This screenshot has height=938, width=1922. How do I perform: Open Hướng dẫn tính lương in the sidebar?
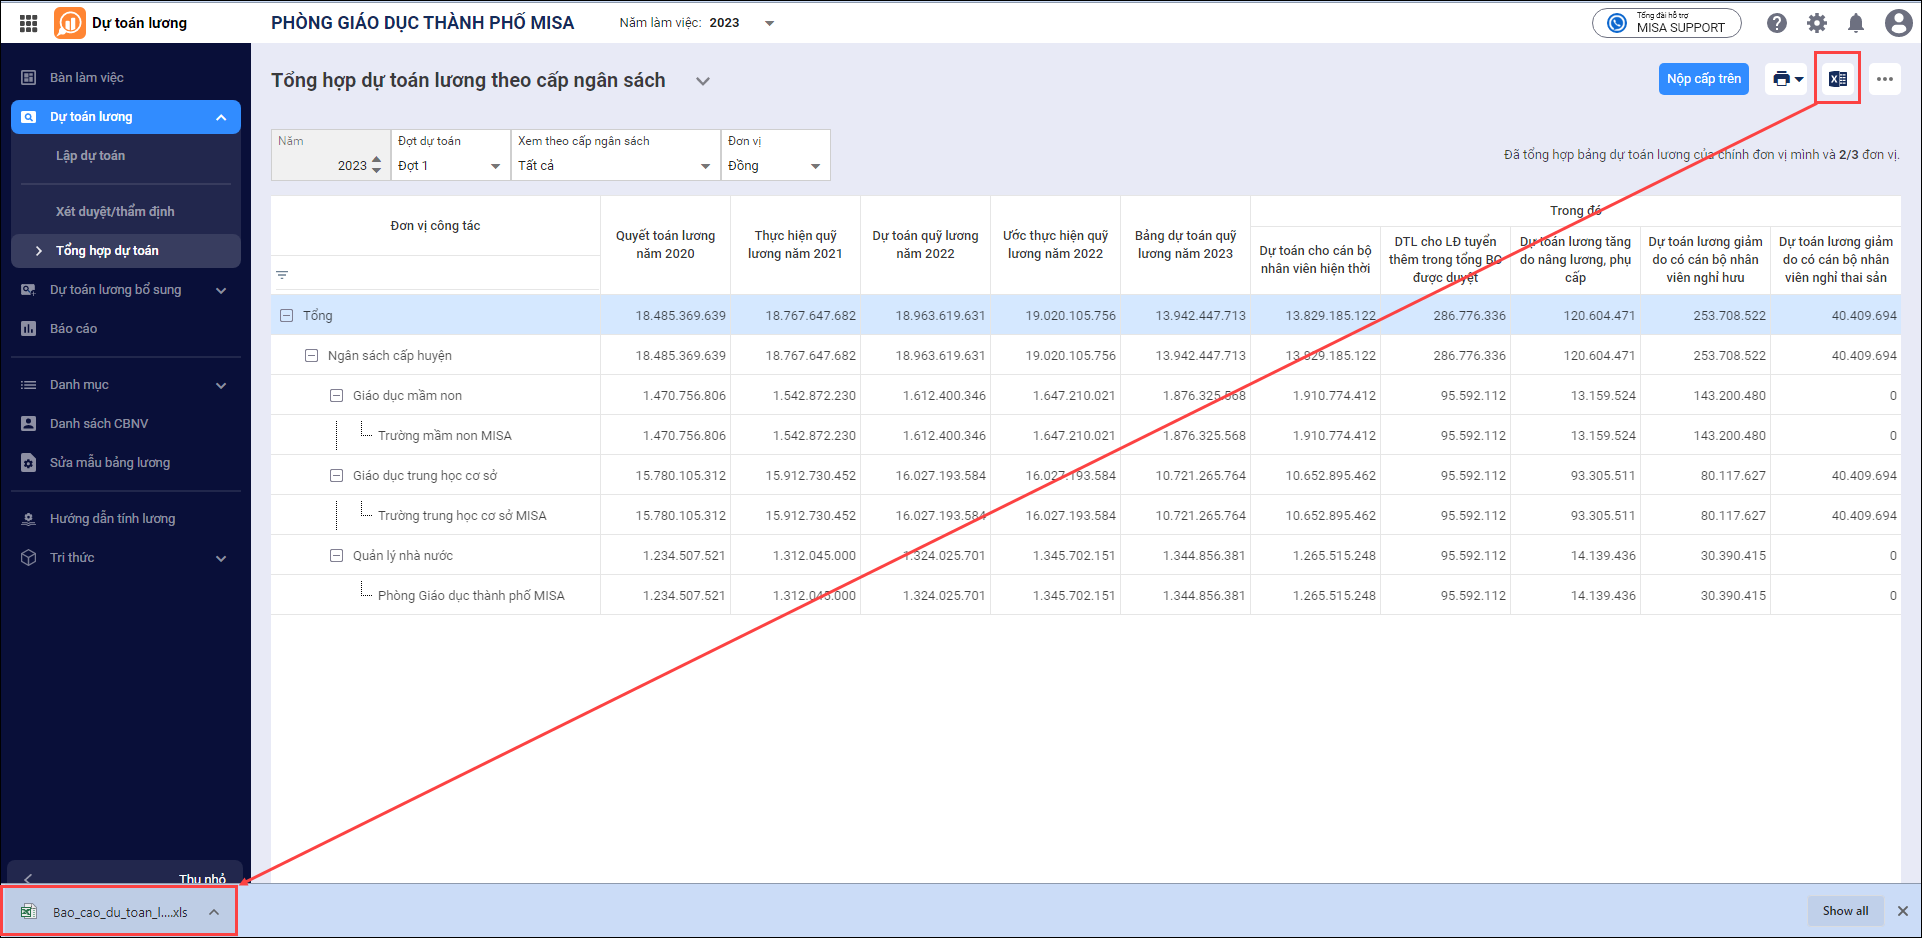[126, 519]
